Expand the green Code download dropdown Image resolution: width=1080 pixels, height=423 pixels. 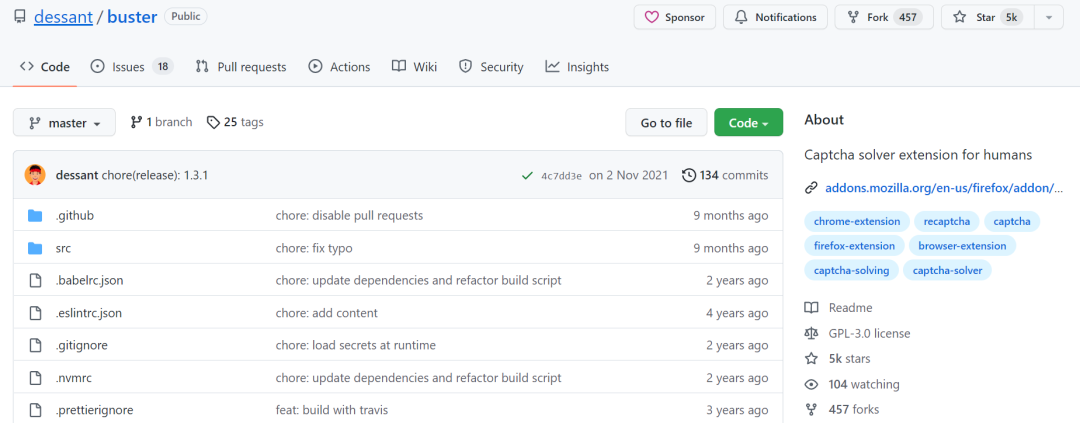click(748, 123)
